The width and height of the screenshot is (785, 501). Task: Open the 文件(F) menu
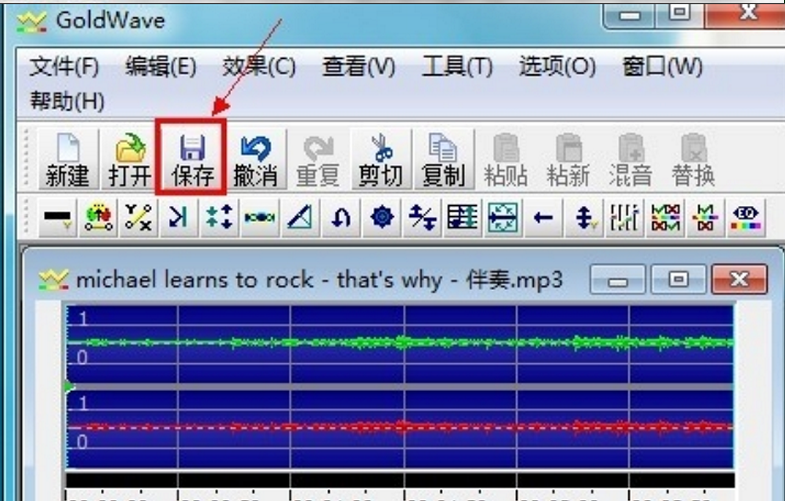point(64,67)
